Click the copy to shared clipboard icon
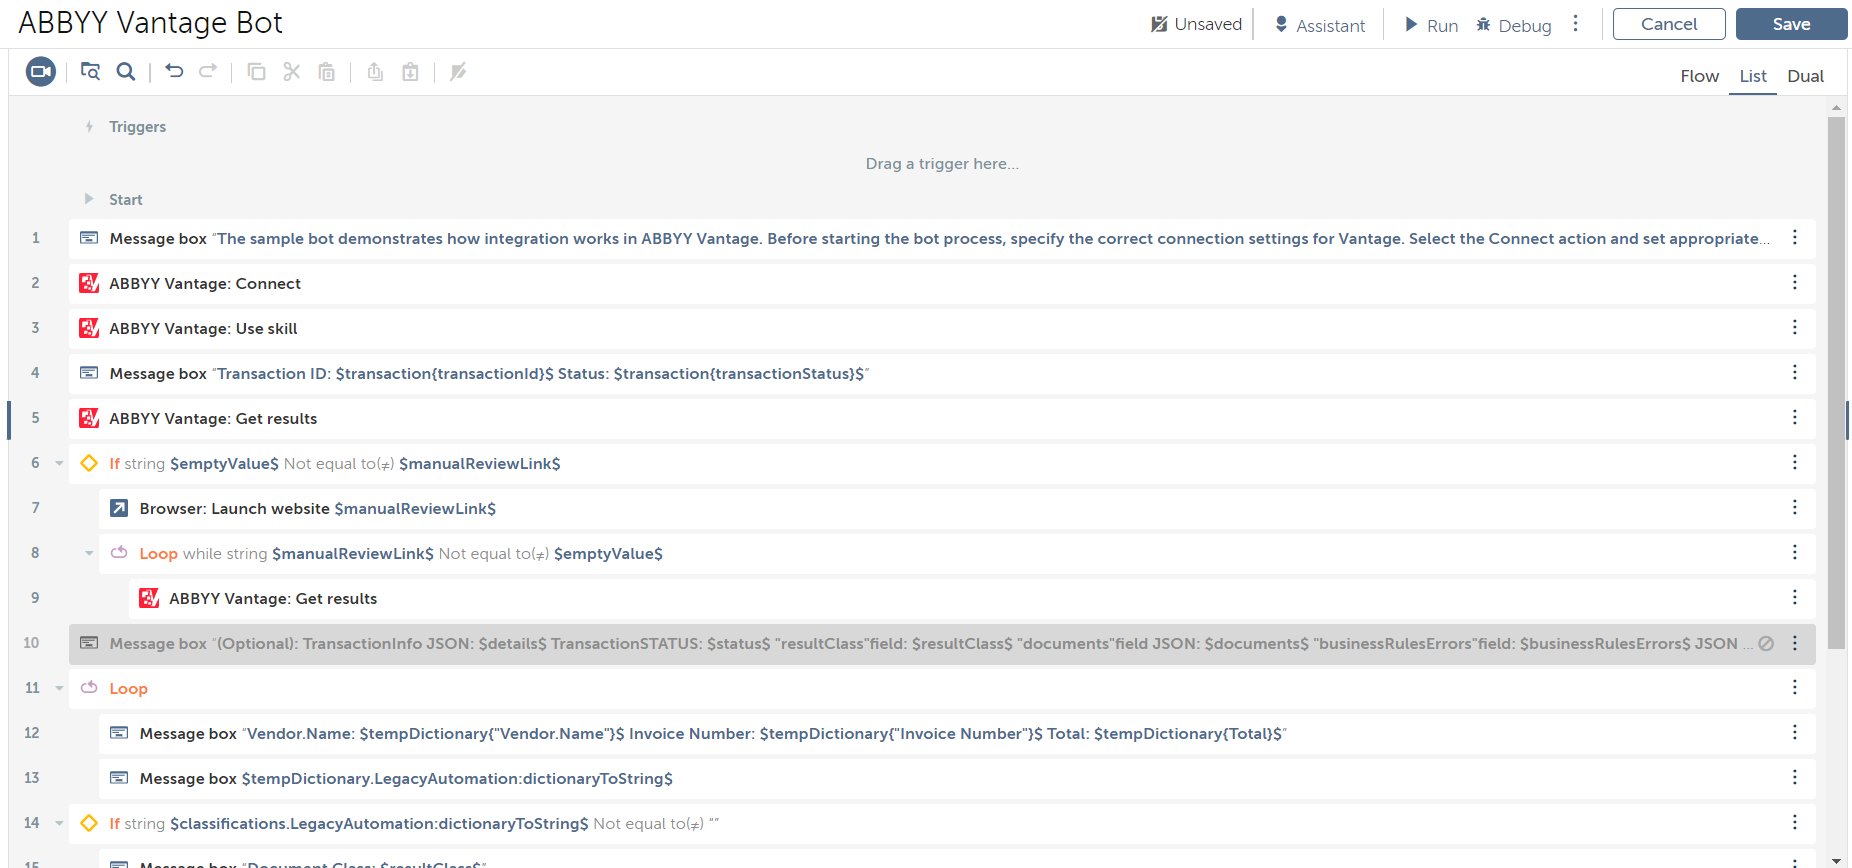This screenshot has height=868, width=1852. pyautogui.click(x=375, y=72)
